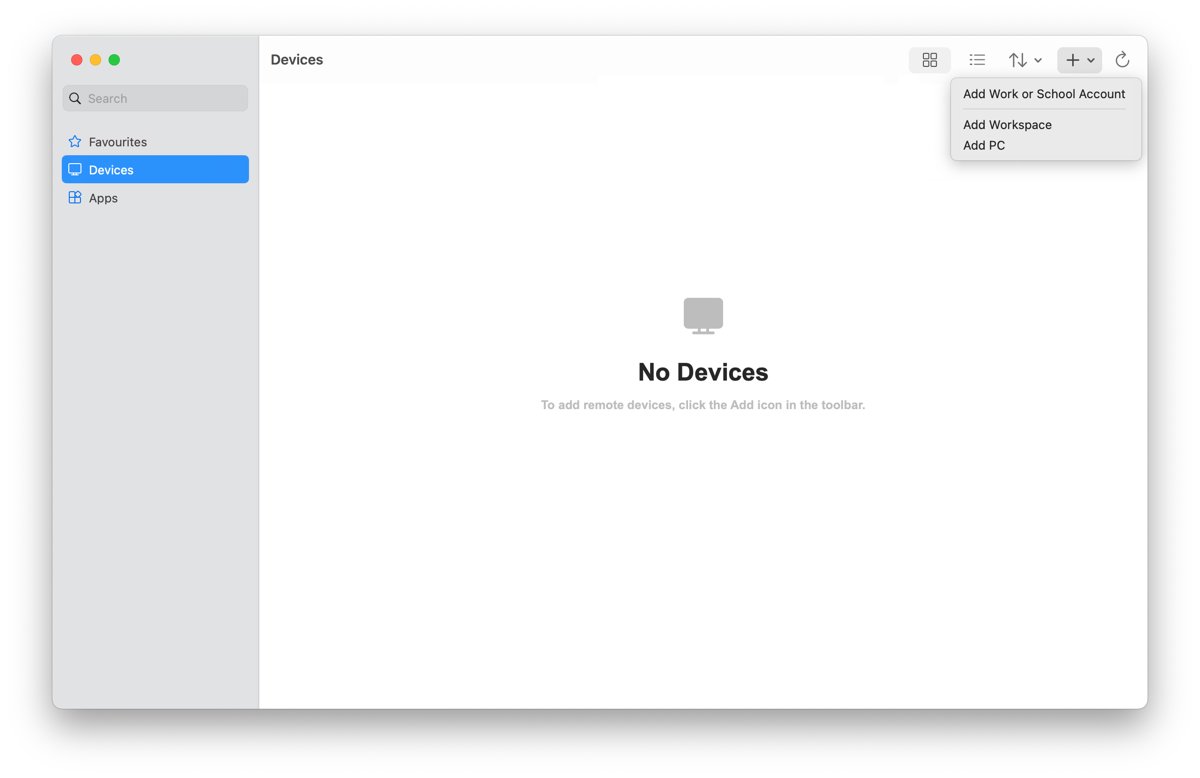Open Favourites in the sidebar
The image size is (1200, 778).
(x=155, y=142)
